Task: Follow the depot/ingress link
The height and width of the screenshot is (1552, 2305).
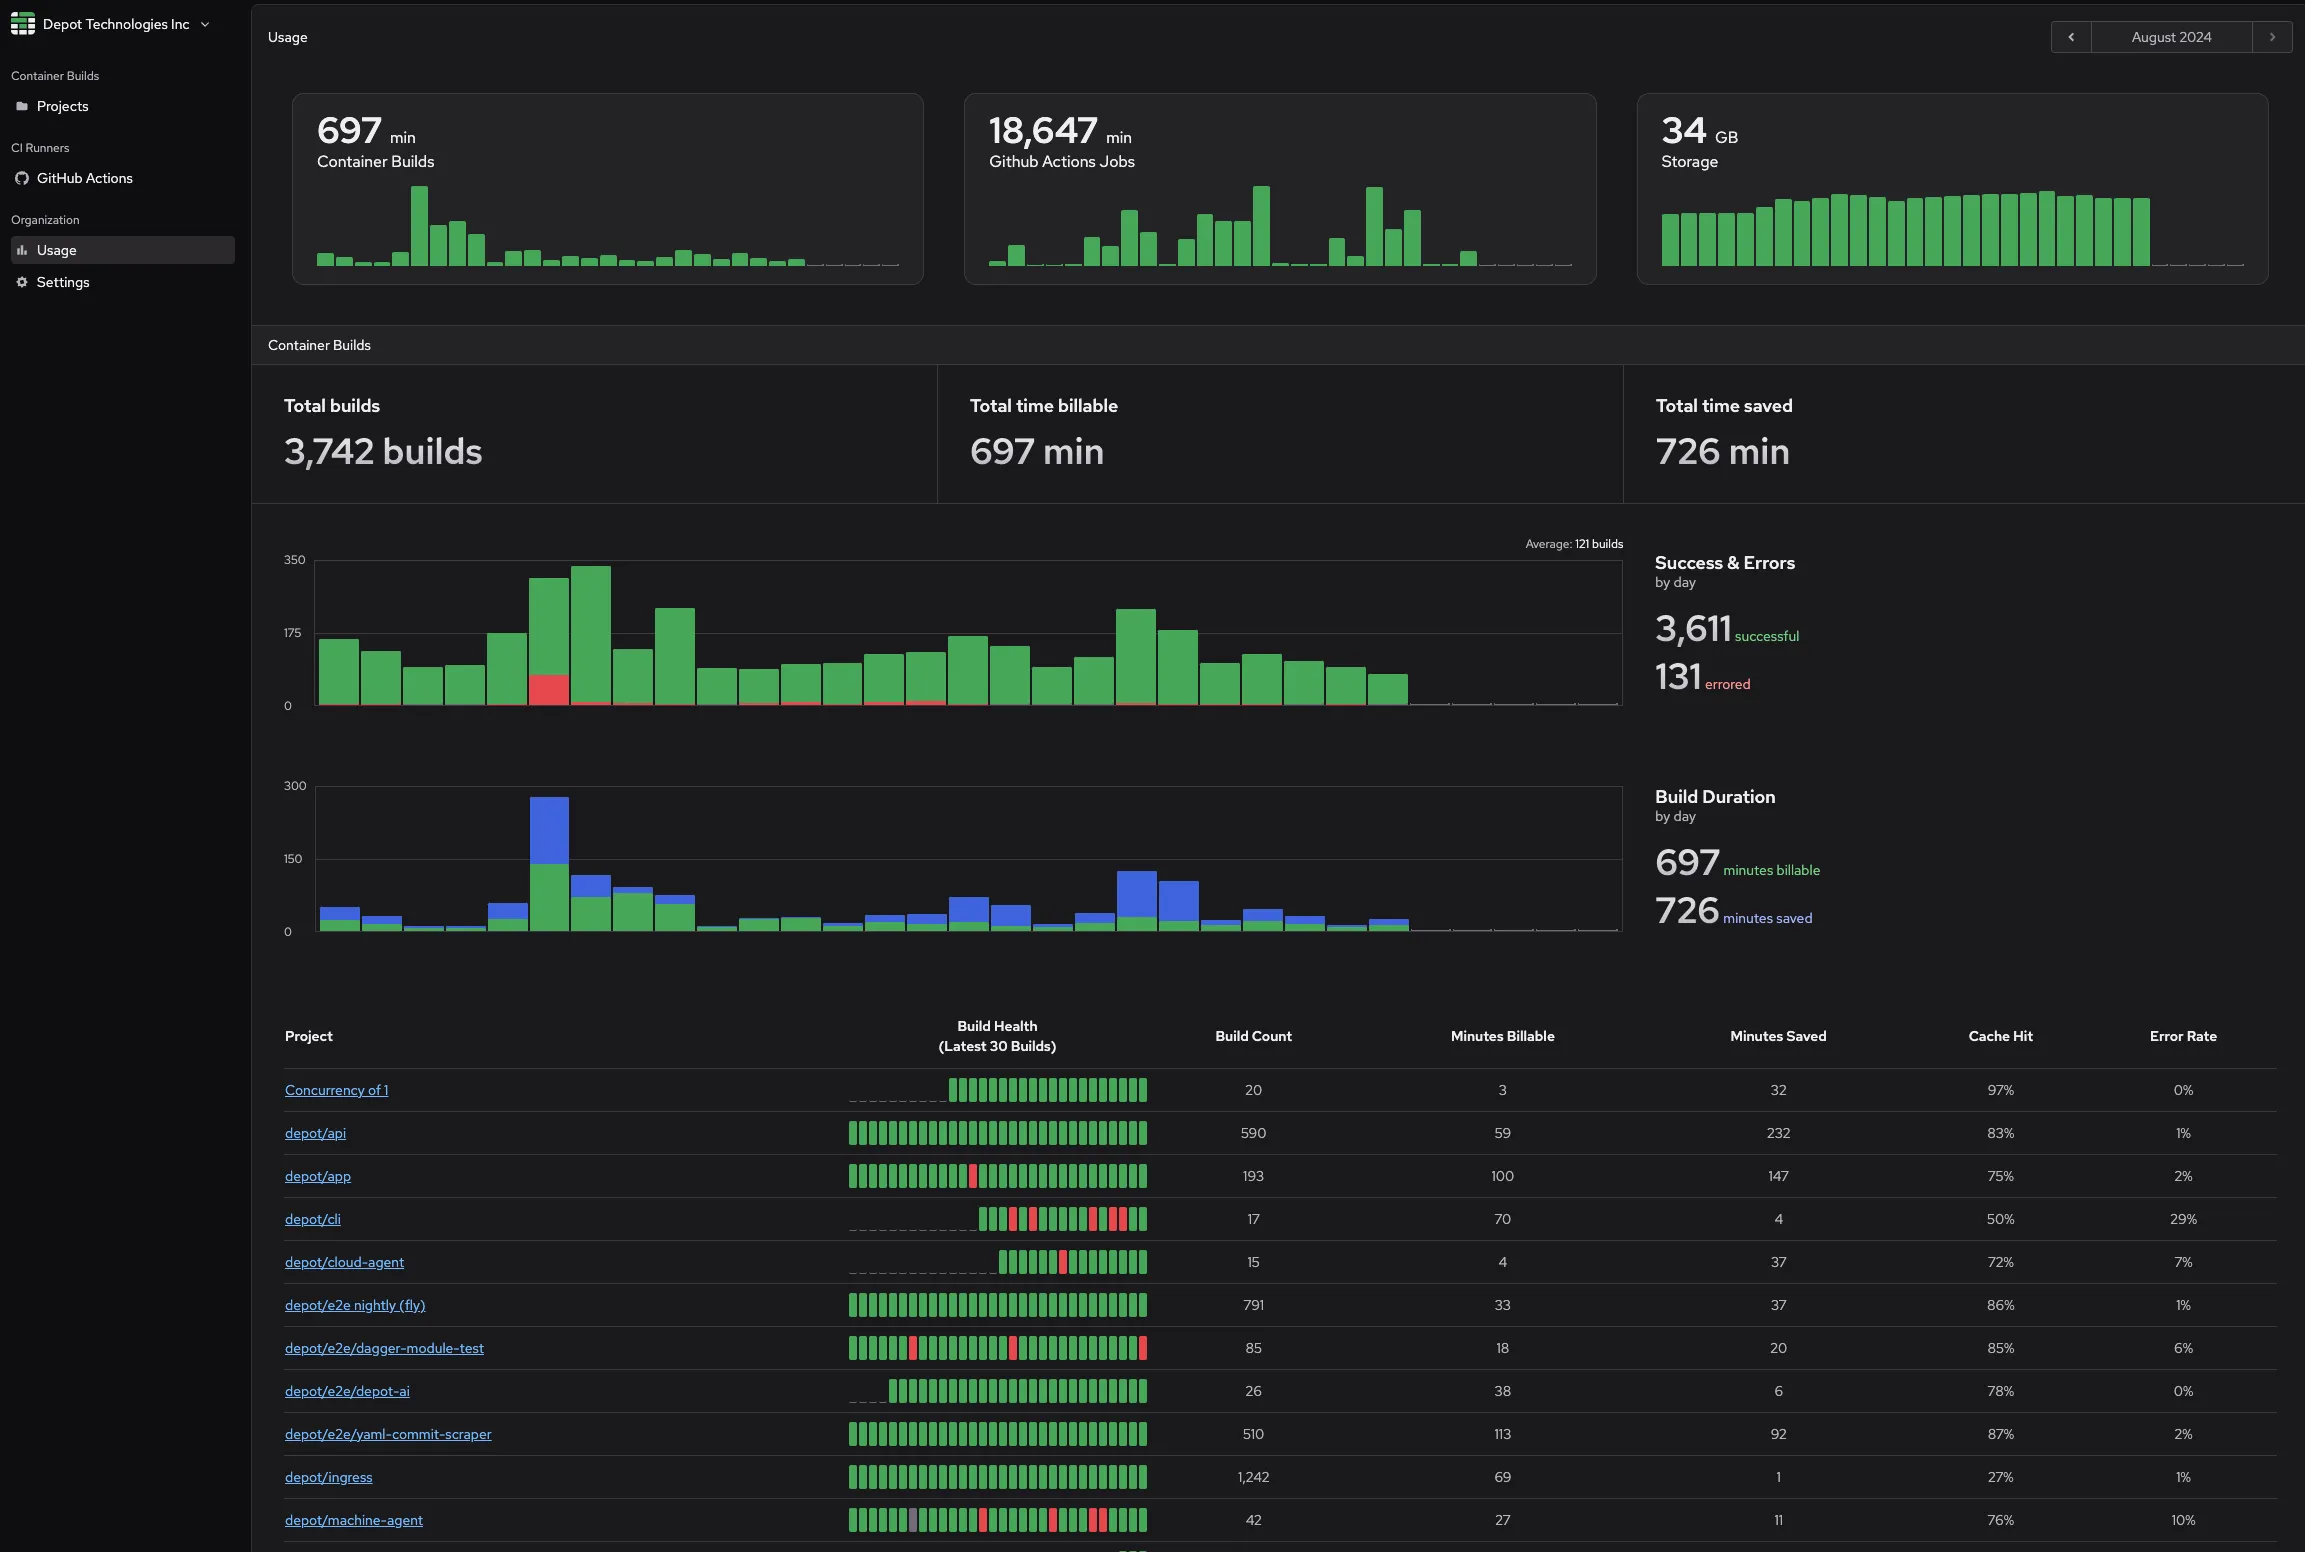Action: [328, 1477]
